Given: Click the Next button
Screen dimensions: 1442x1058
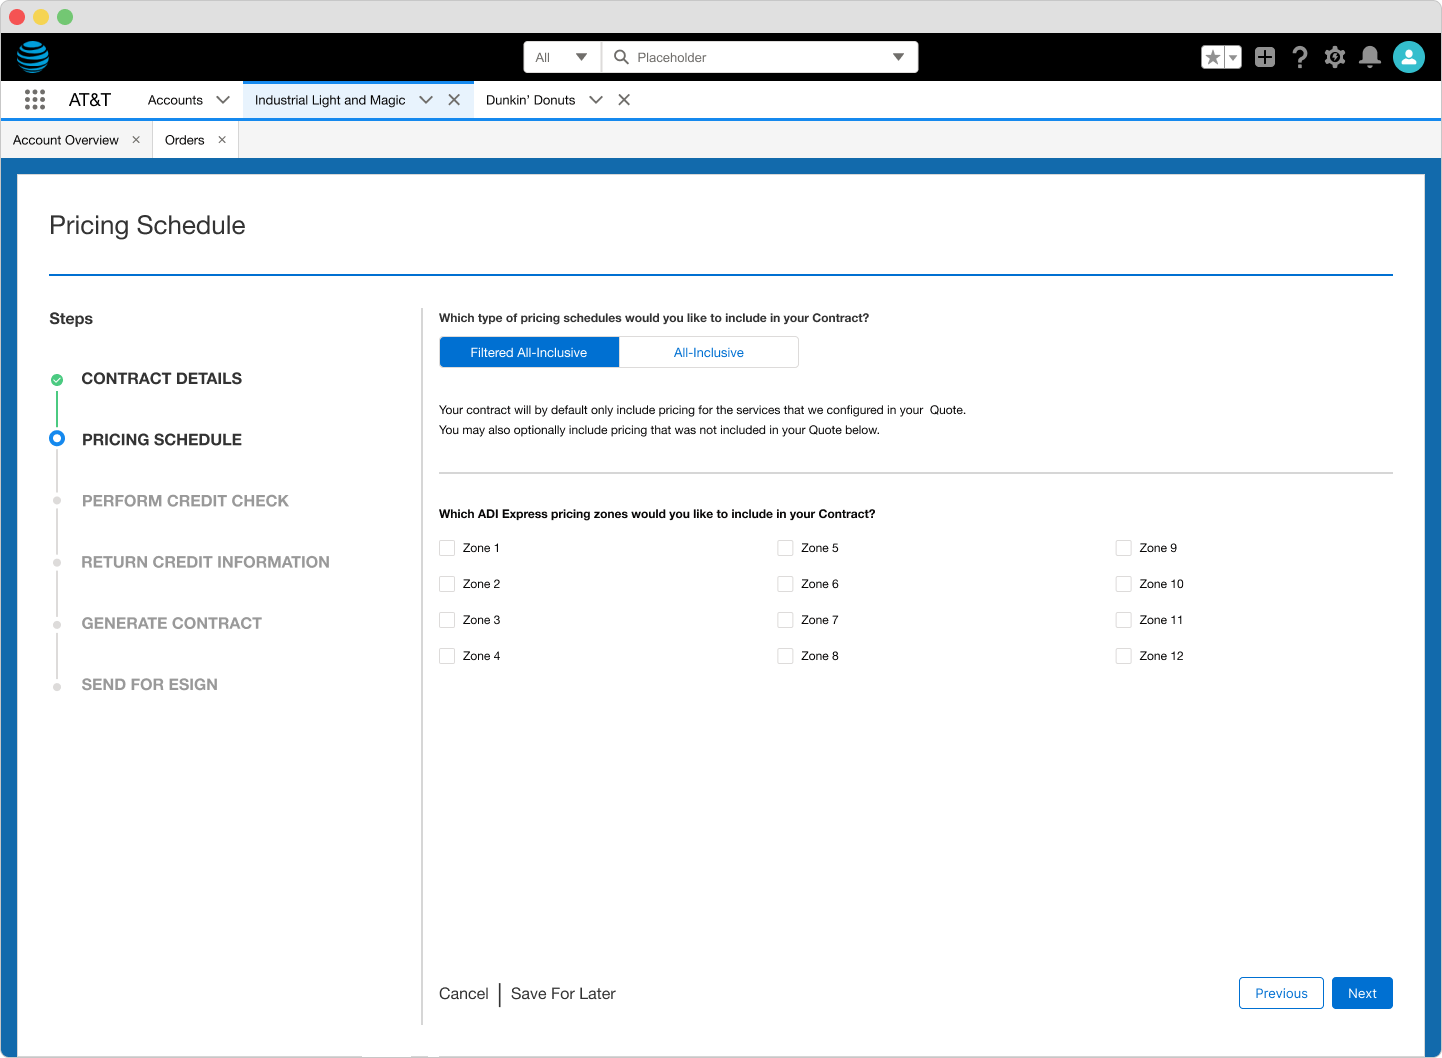Looking at the screenshot, I should point(1362,993).
